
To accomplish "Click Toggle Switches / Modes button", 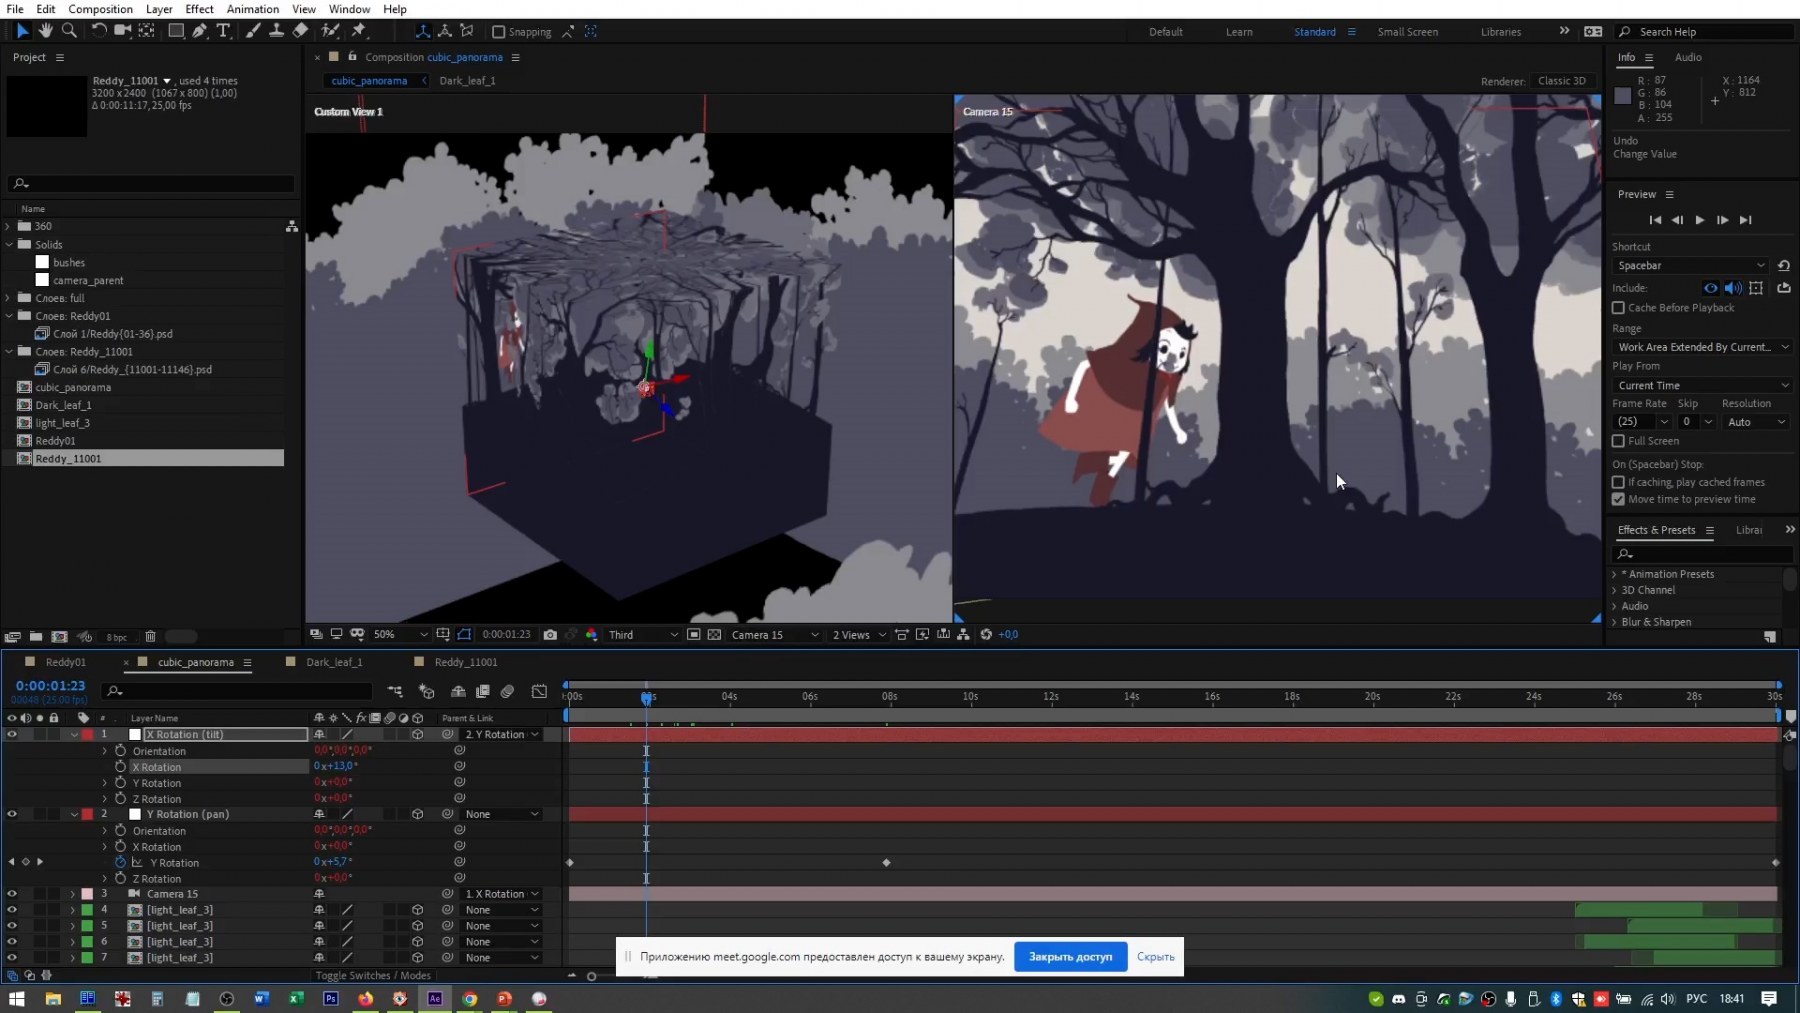I will 373,976.
